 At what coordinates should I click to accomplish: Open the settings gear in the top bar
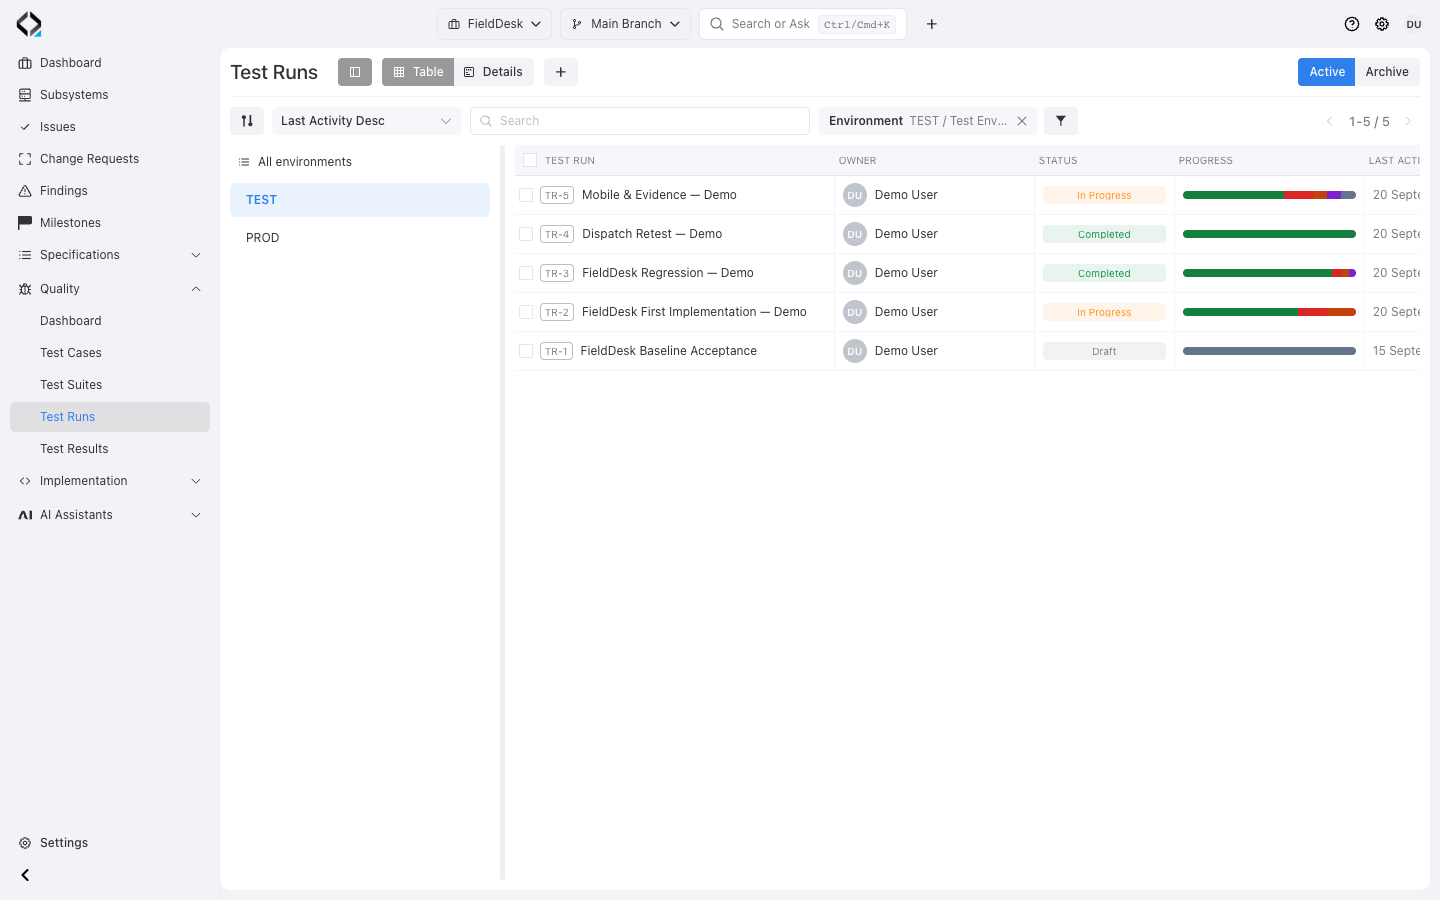click(x=1382, y=24)
